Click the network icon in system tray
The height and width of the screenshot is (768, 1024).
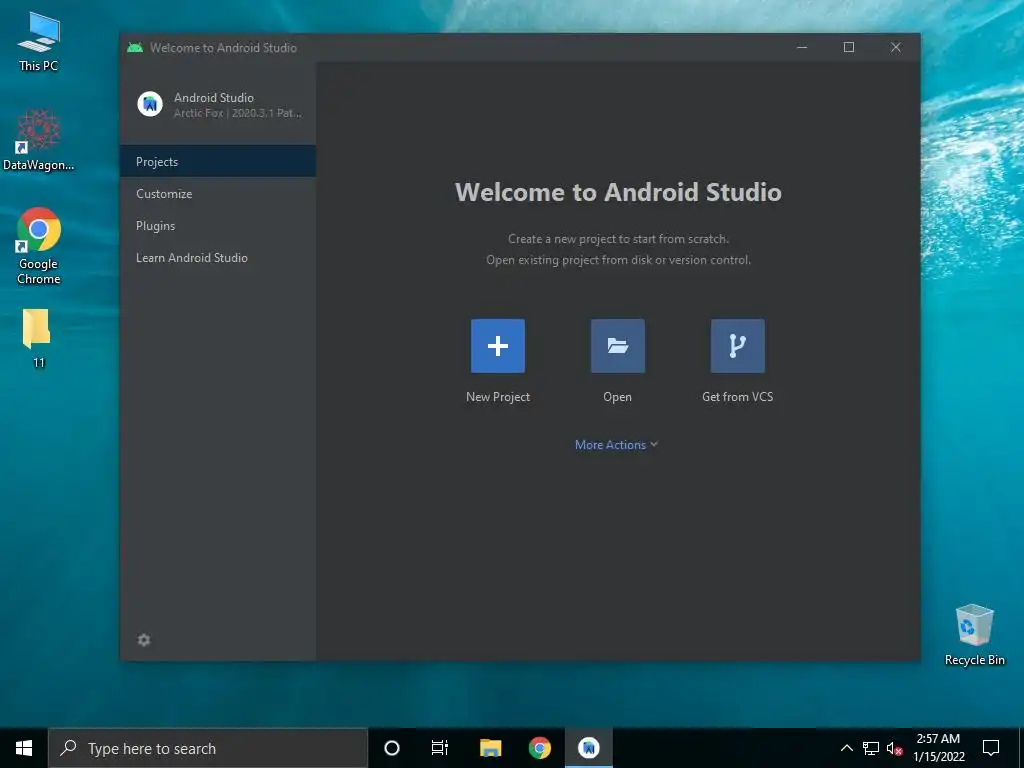point(871,748)
